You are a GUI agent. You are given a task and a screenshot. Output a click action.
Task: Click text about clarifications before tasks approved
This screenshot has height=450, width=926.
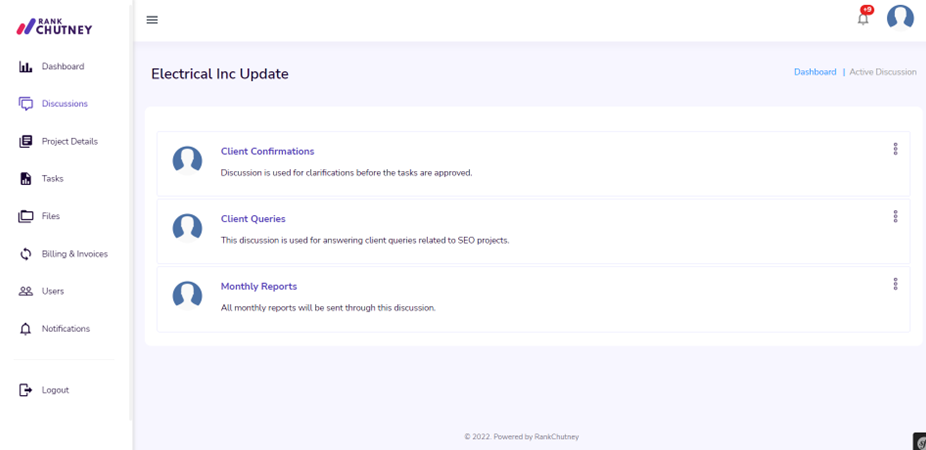click(347, 173)
